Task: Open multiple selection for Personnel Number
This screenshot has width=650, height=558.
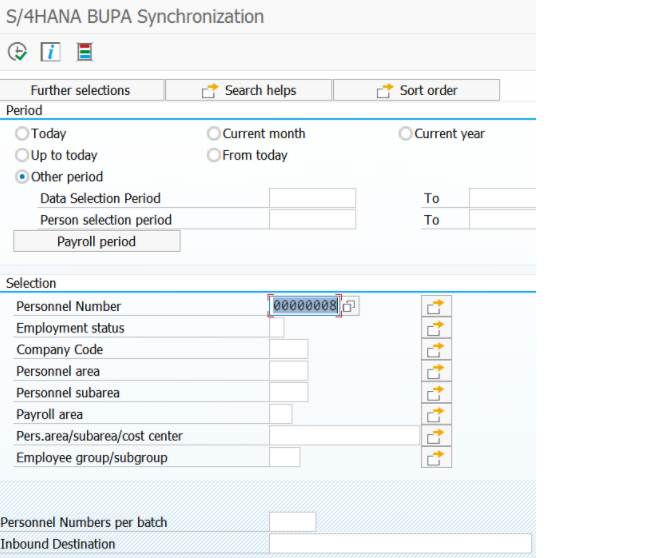Action: coord(436,306)
